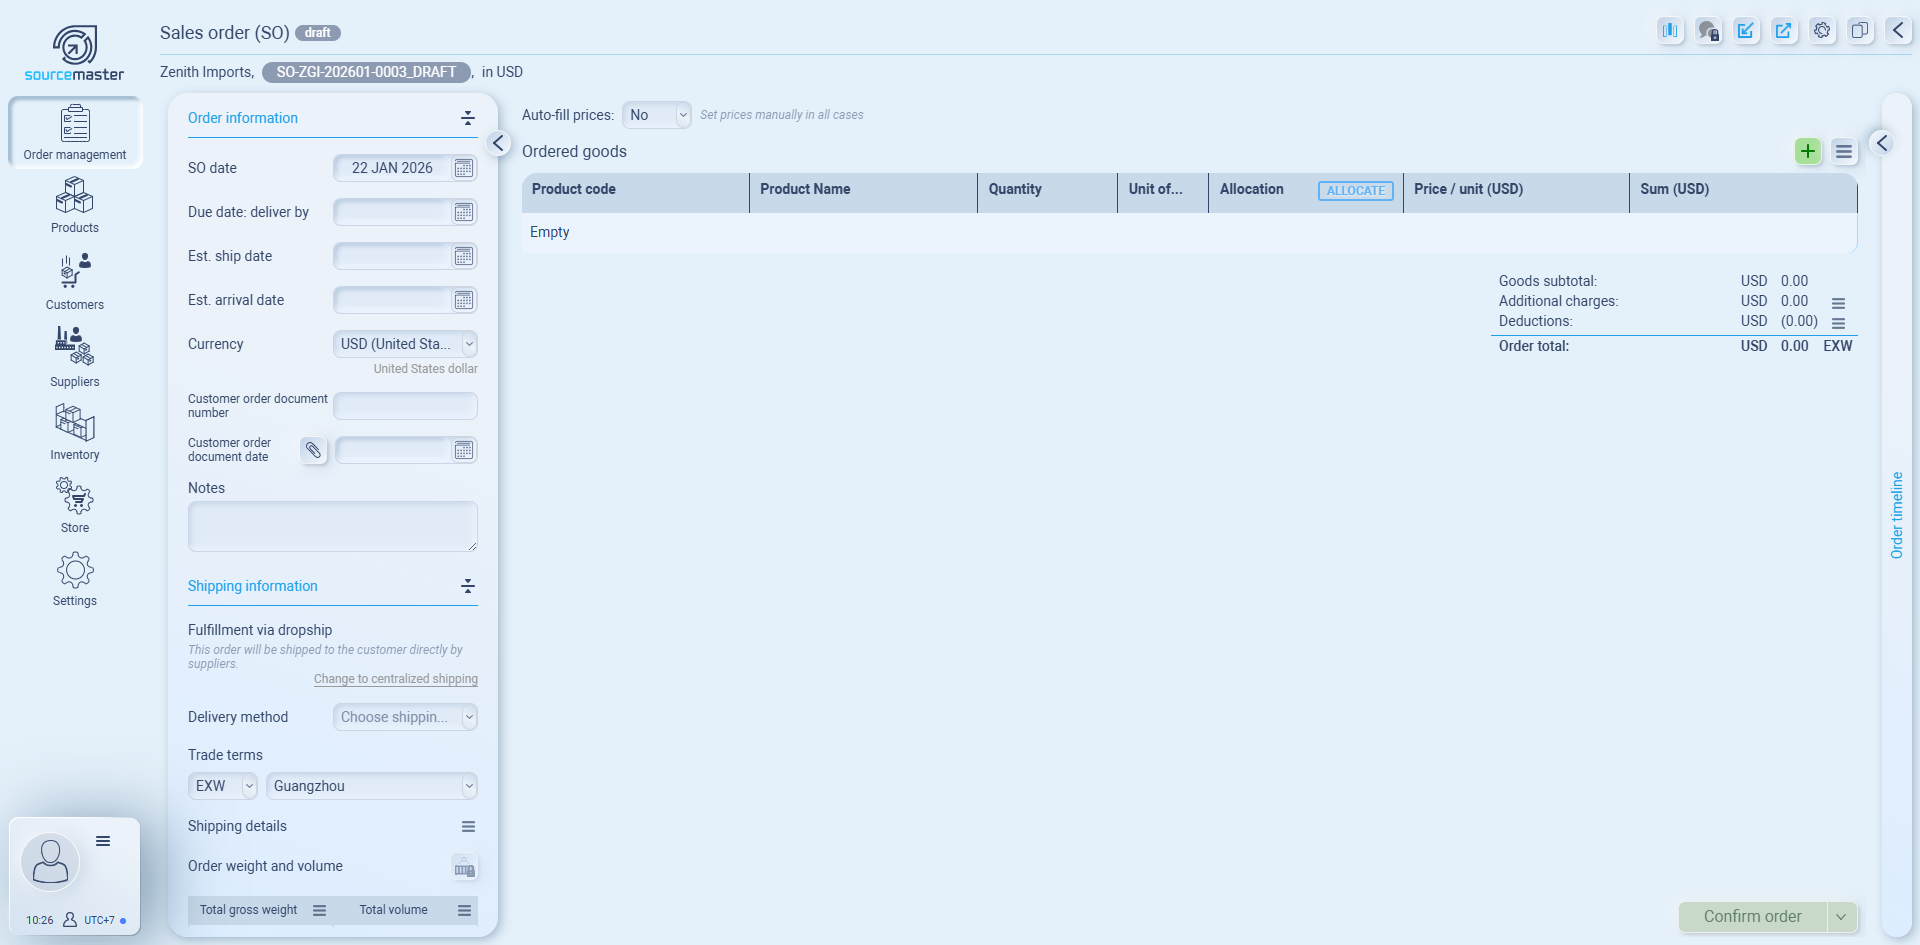
Task: Click the Customer order document number field
Action: pyautogui.click(x=405, y=406)
